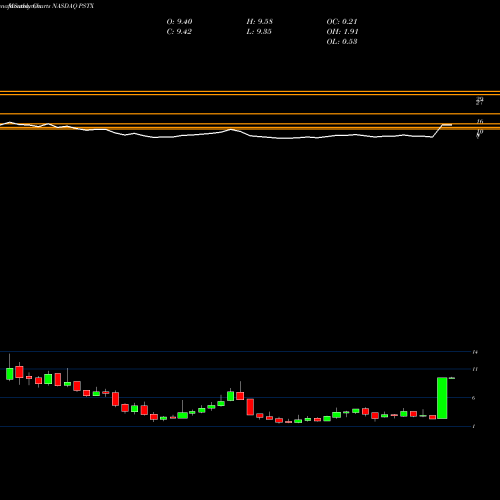Select the first green candlestick at far left

tap(10, 374)
